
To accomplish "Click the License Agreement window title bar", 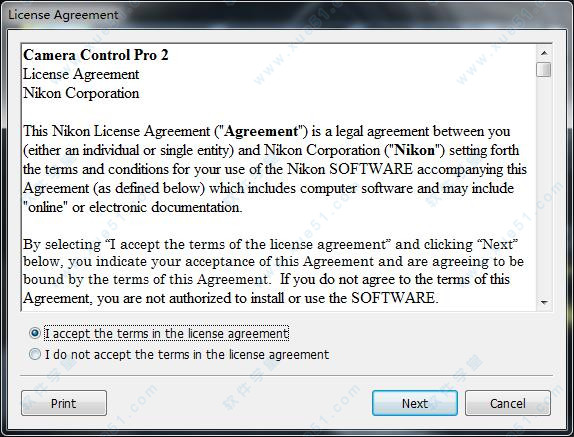I will pyautogui.click(x=287, y=15).
